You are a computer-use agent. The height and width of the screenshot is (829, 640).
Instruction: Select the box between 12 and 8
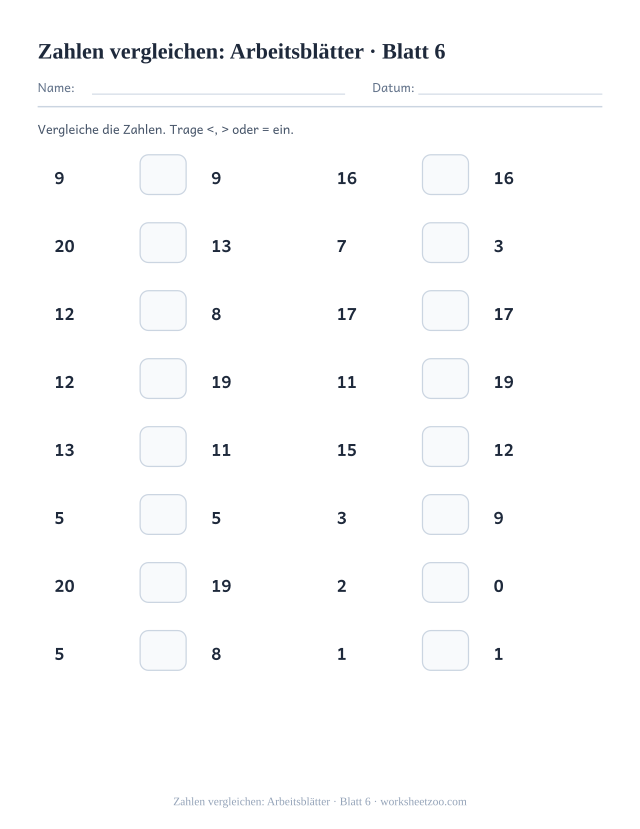(x=163, y=310)
